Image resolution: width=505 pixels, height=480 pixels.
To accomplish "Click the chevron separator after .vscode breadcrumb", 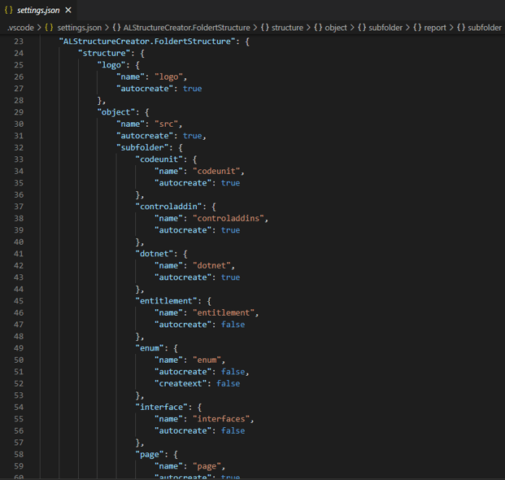I will 39,28.
